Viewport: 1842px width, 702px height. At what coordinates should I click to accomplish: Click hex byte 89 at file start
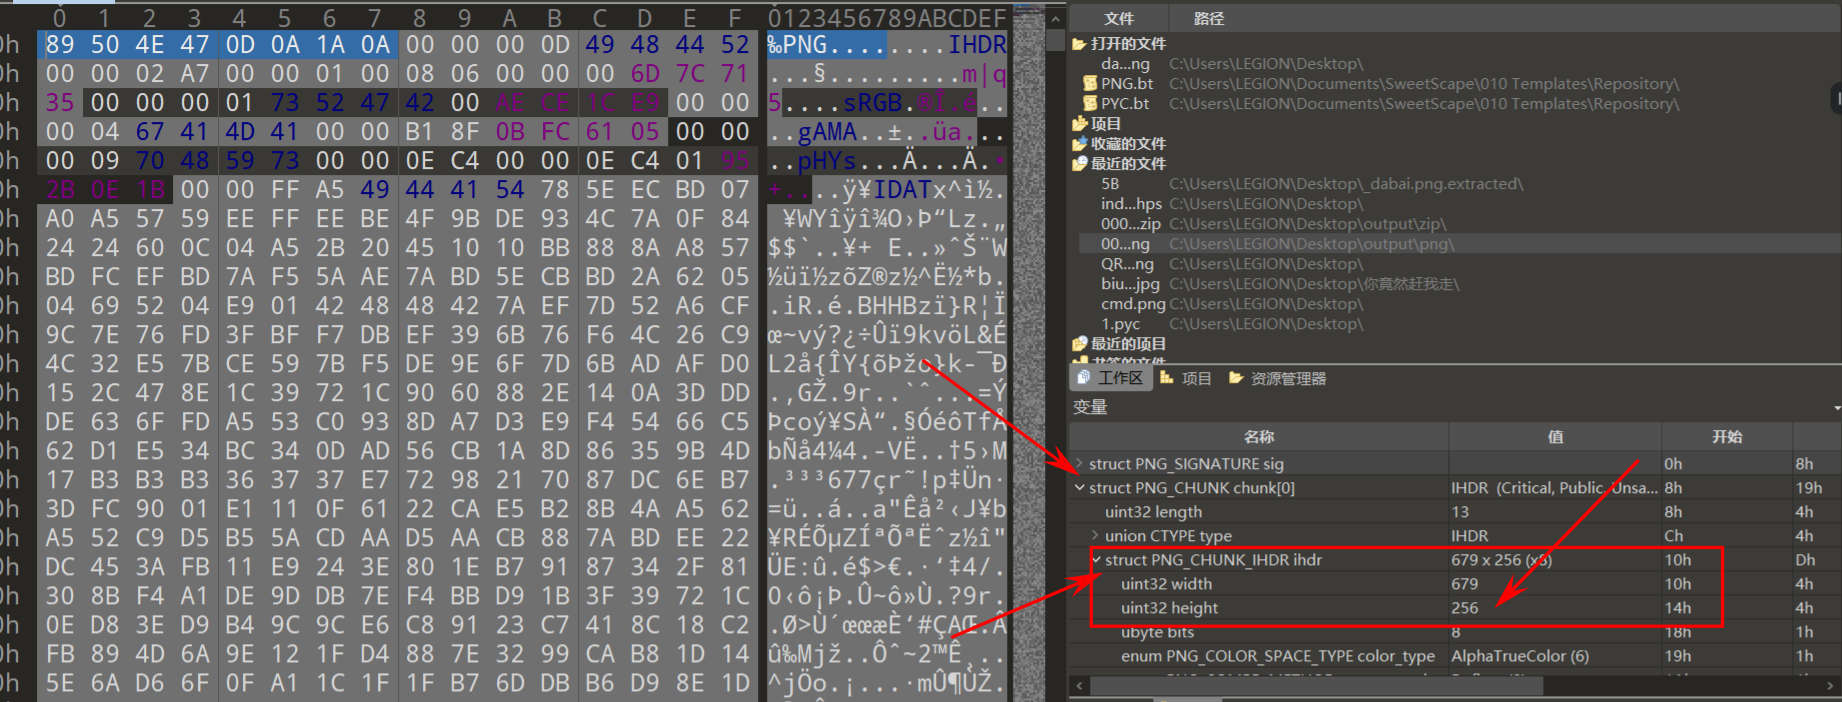coord(60,45)
